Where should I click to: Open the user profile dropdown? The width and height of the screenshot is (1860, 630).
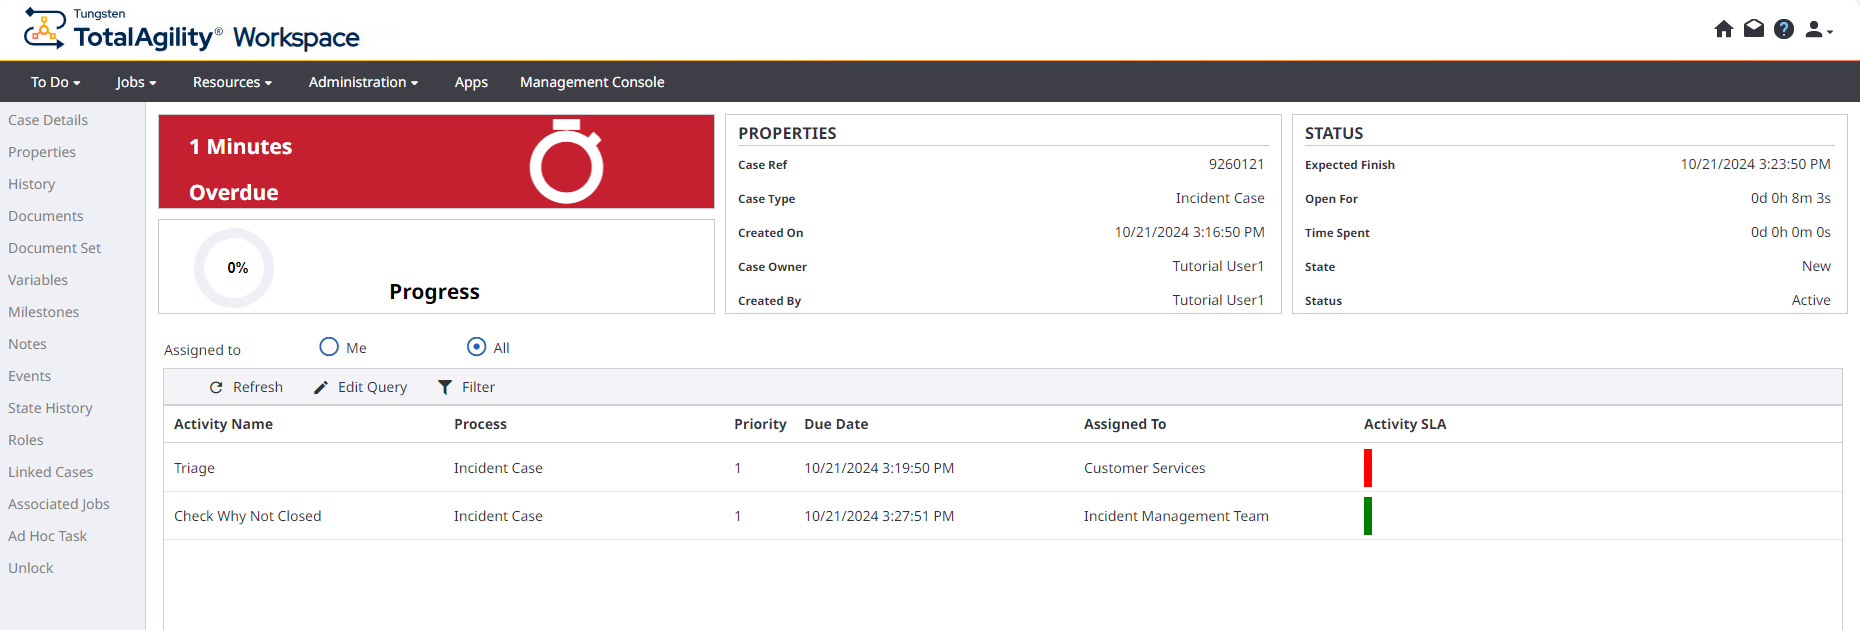1818,30
